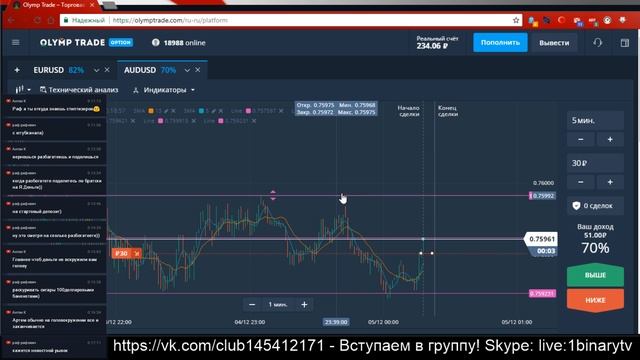Expand the AUDUSD tab dropdown chevron

(x=187, y=70)
